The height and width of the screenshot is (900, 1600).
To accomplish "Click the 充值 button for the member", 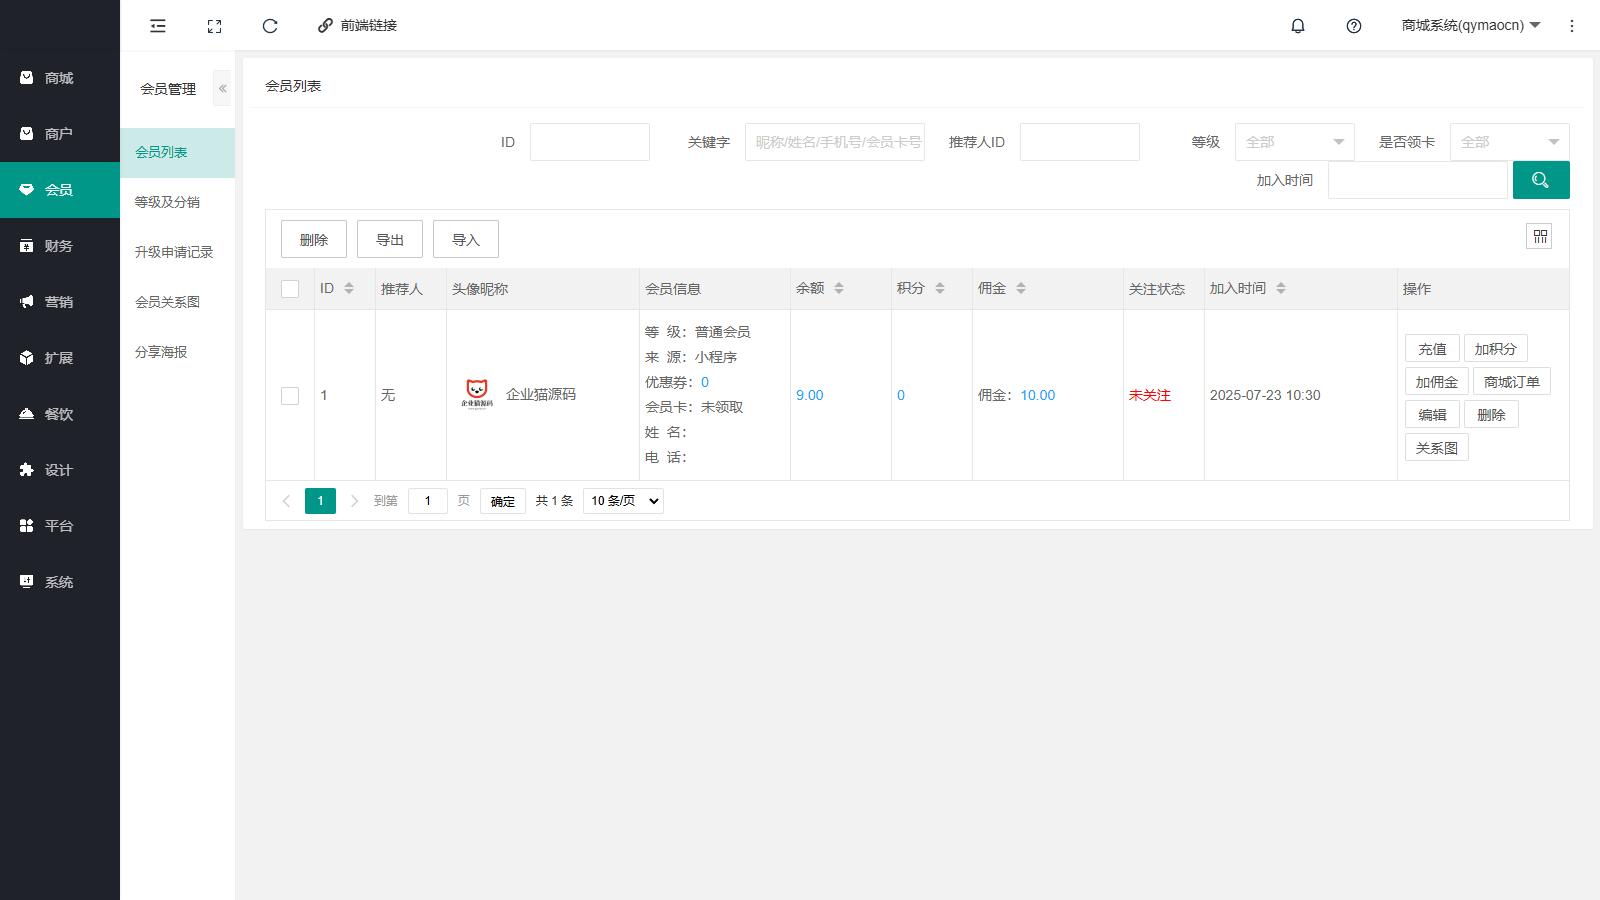I will tap(1432, 349).
